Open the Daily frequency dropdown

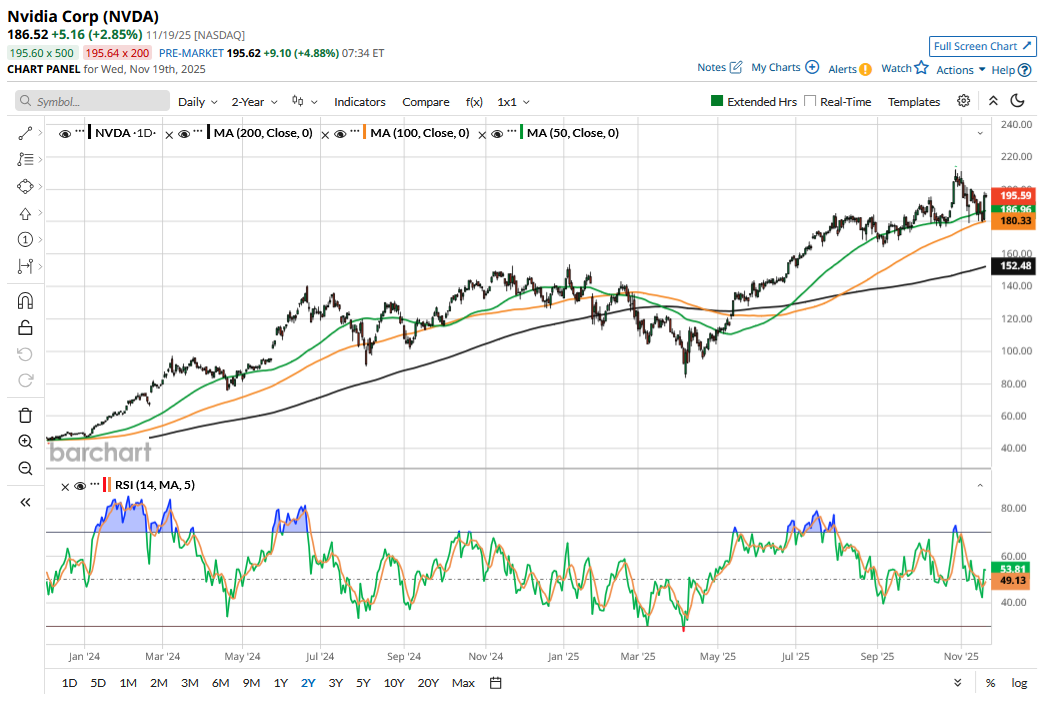pyautogui.click(x=197, y=102)
